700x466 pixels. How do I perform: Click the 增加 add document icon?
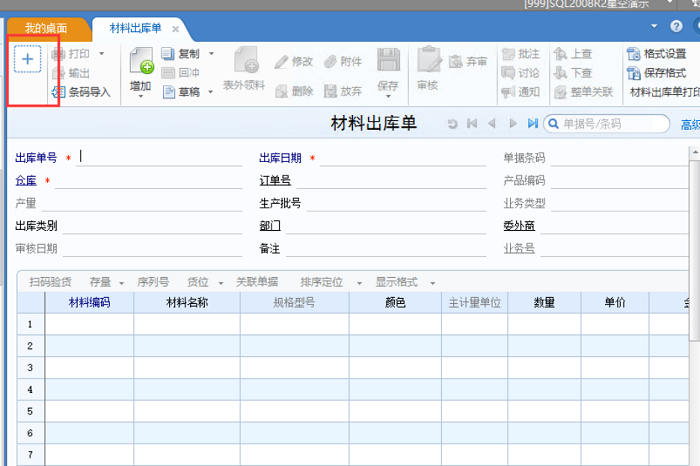[141, 61]
